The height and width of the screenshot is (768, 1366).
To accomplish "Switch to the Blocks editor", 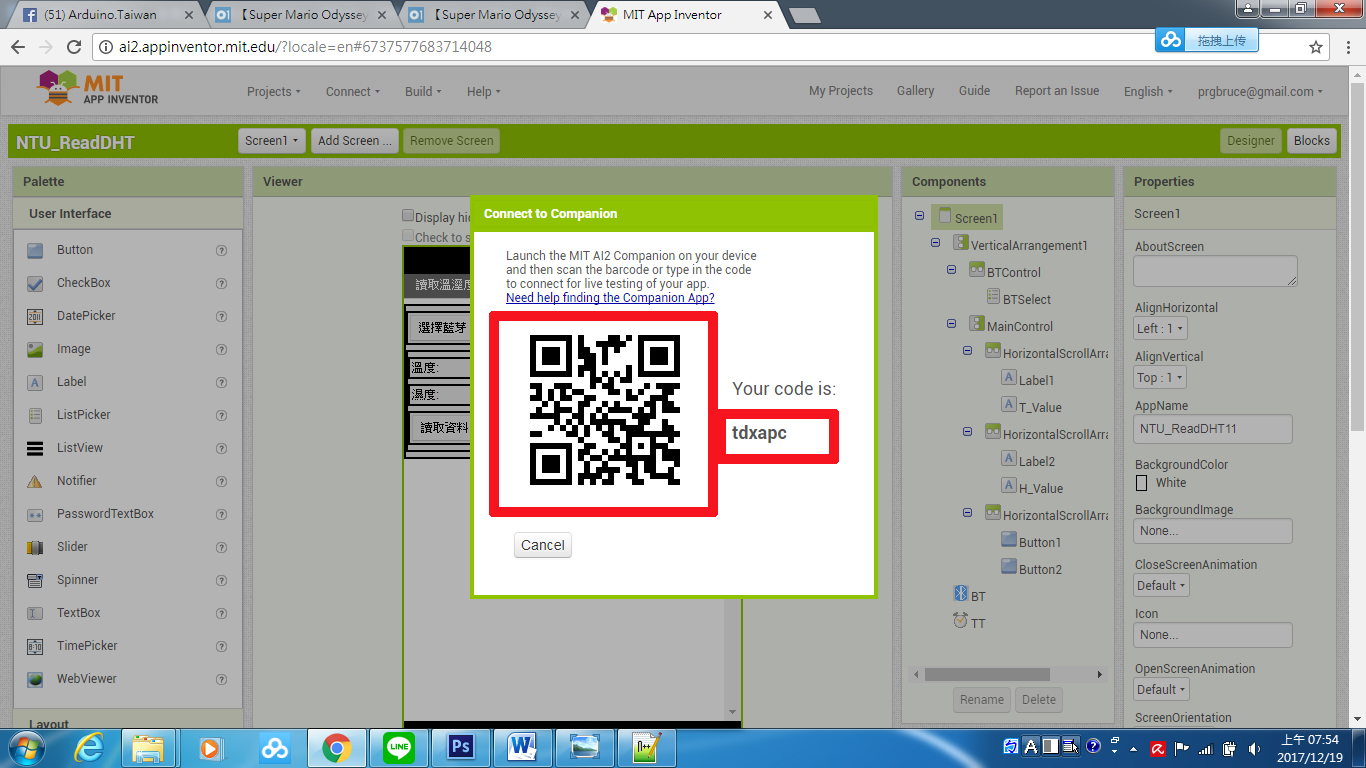I will 1311,141.
